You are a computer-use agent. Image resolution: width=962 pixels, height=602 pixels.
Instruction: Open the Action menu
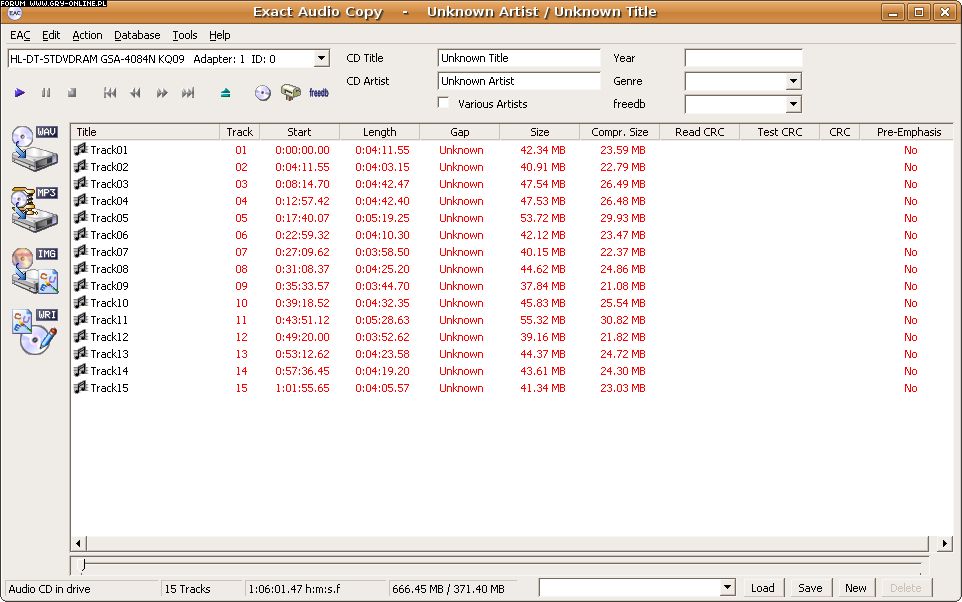[87, 35]
